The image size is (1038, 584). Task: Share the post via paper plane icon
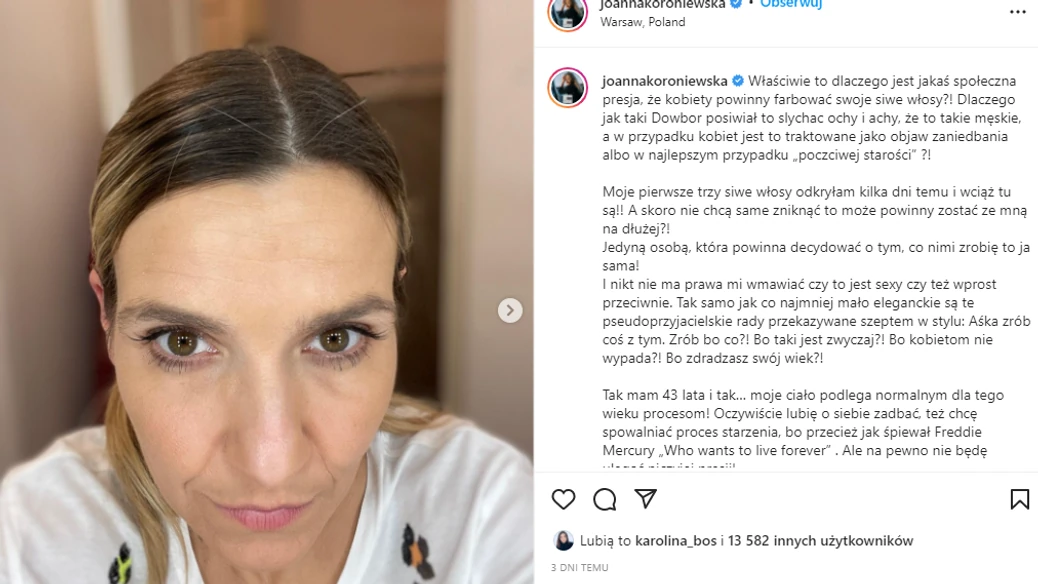[645, 499]
